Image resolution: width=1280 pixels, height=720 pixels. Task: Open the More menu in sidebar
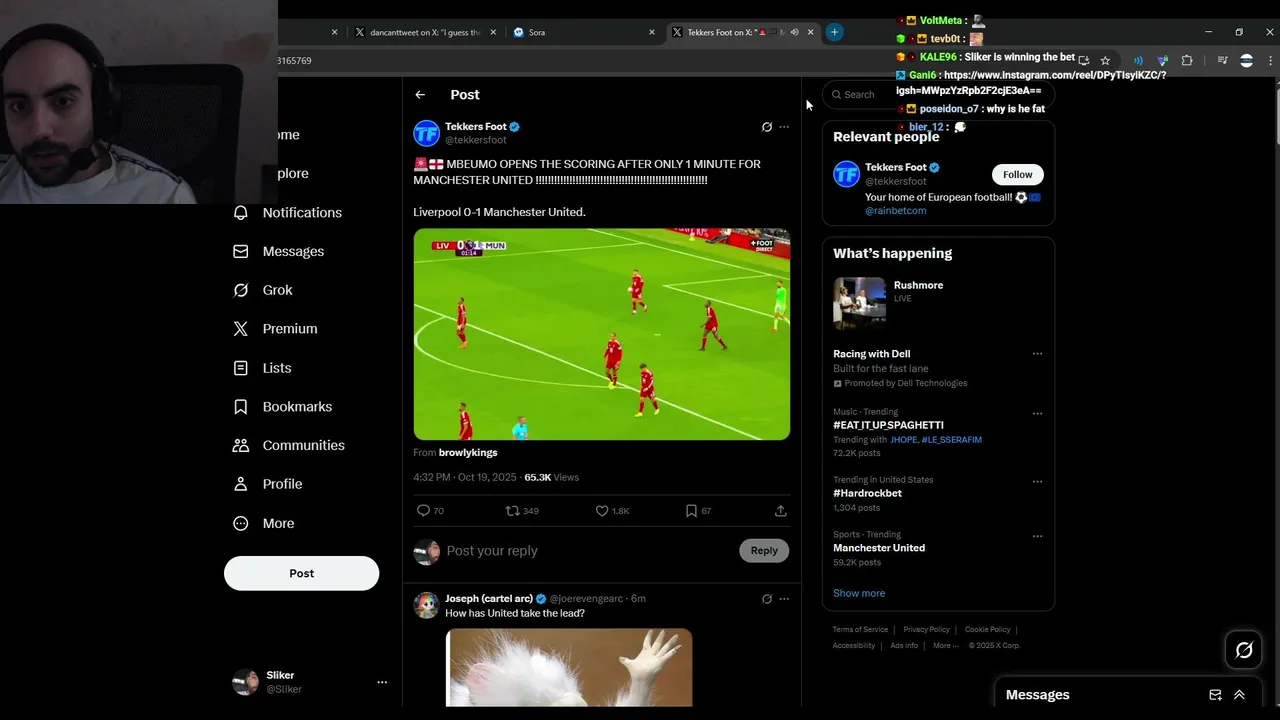[x=263, y=523]
